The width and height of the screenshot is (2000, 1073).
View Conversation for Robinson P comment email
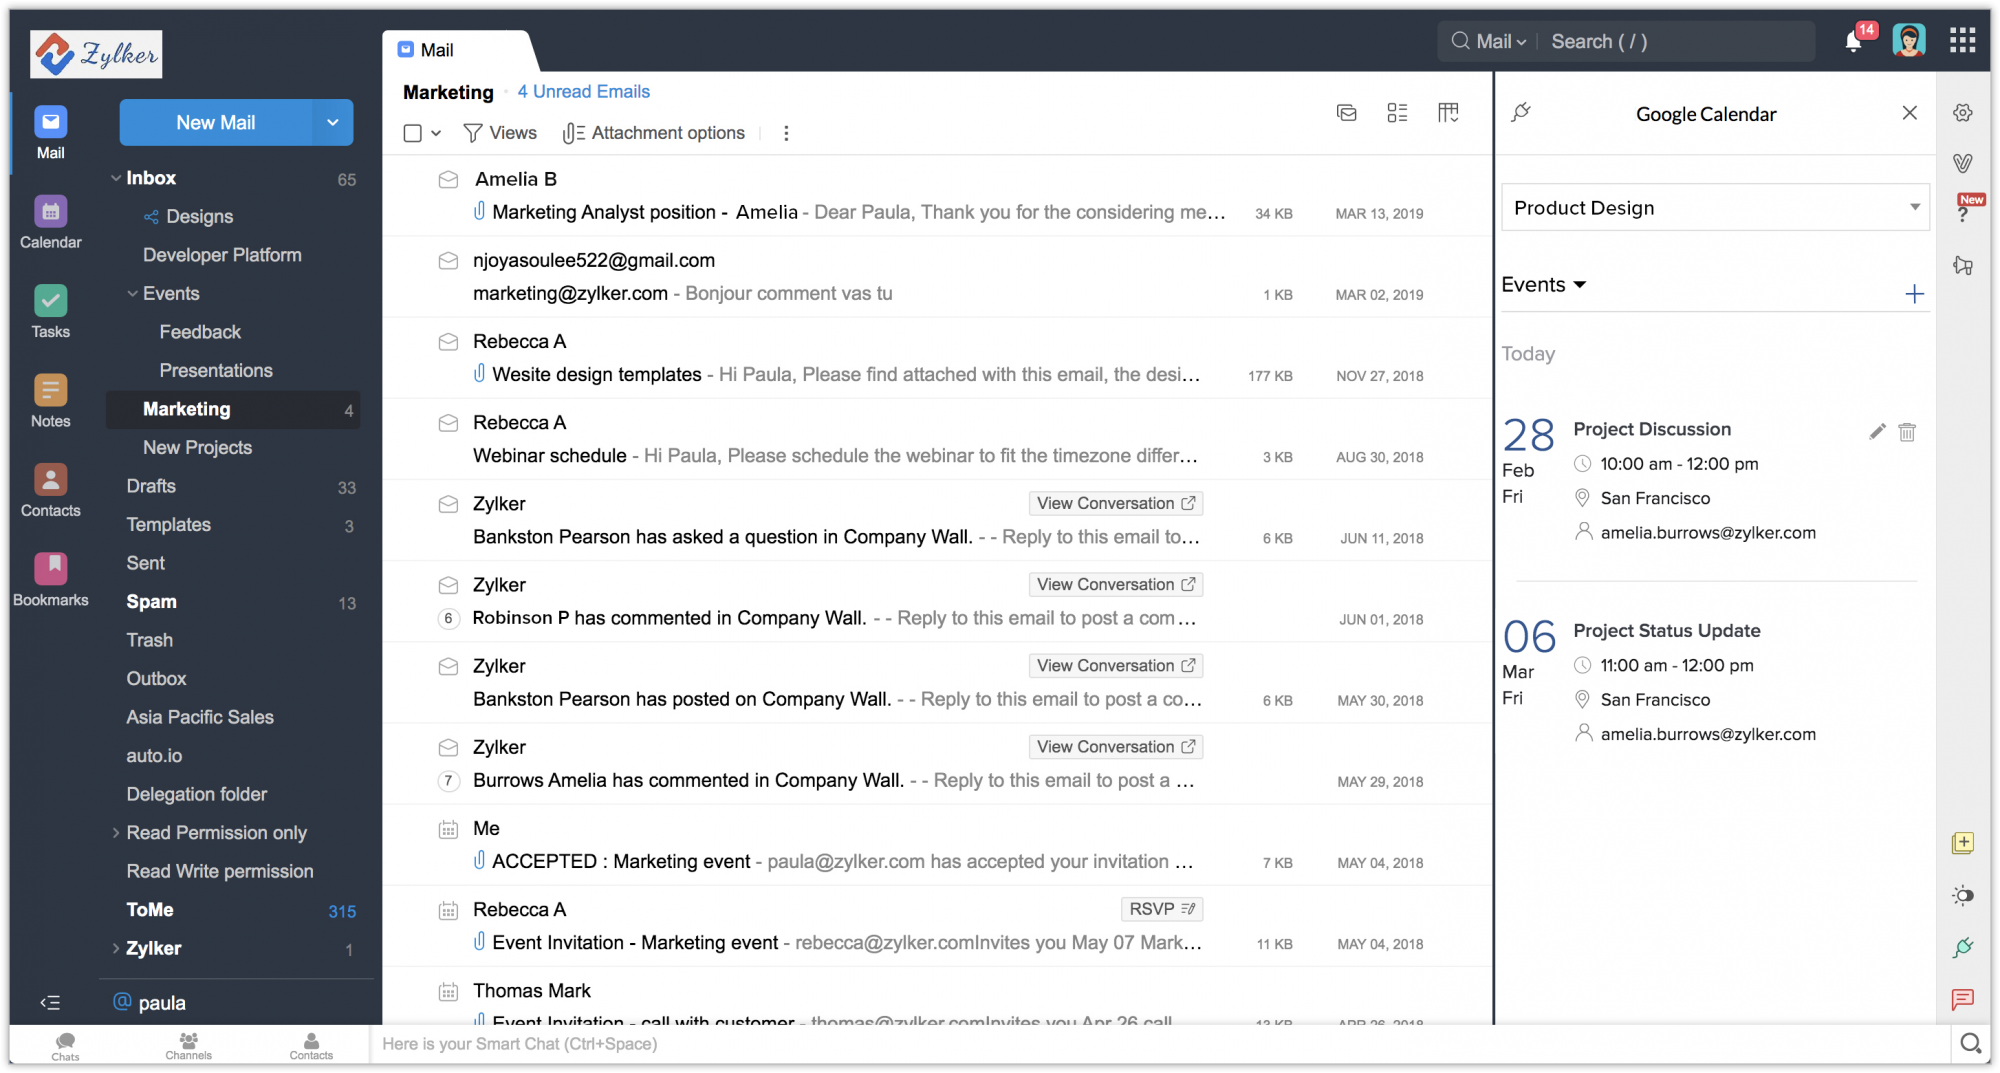[1115, 584]
